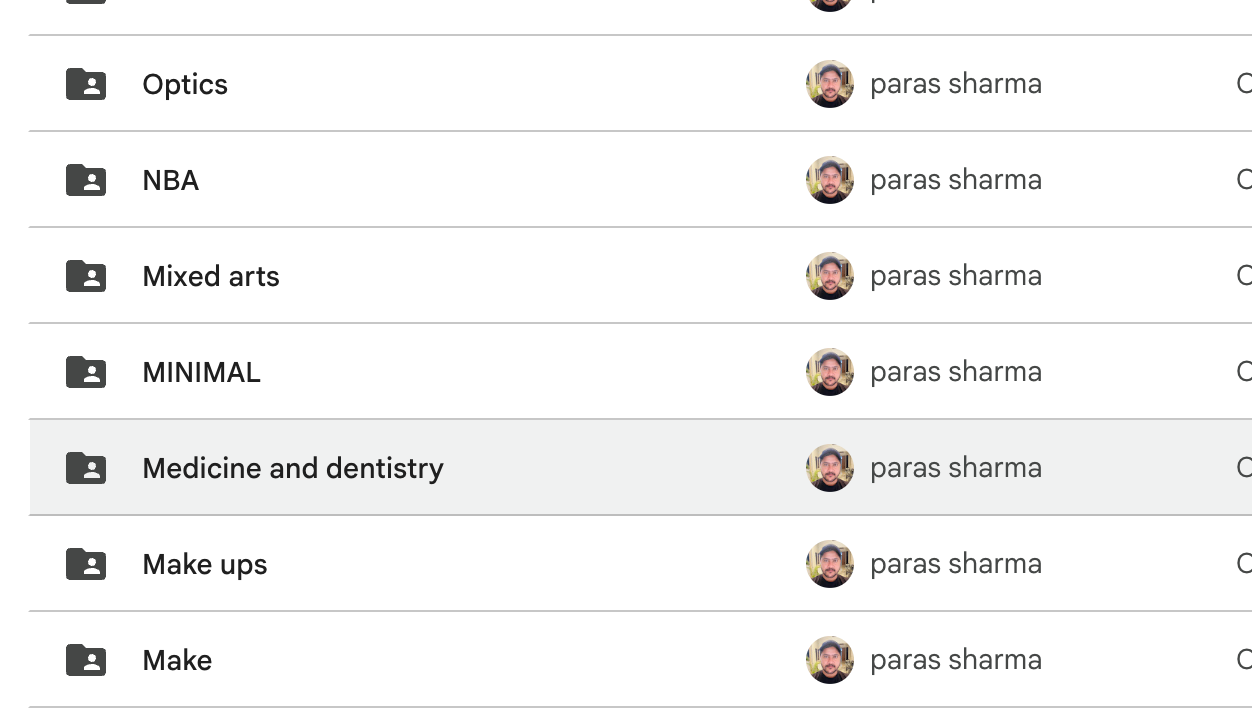The width and height of the screenshot is (1252, 708).
Task: Click the paras sharma owner text in the Make ups row
Action: [x=956, y=564]
